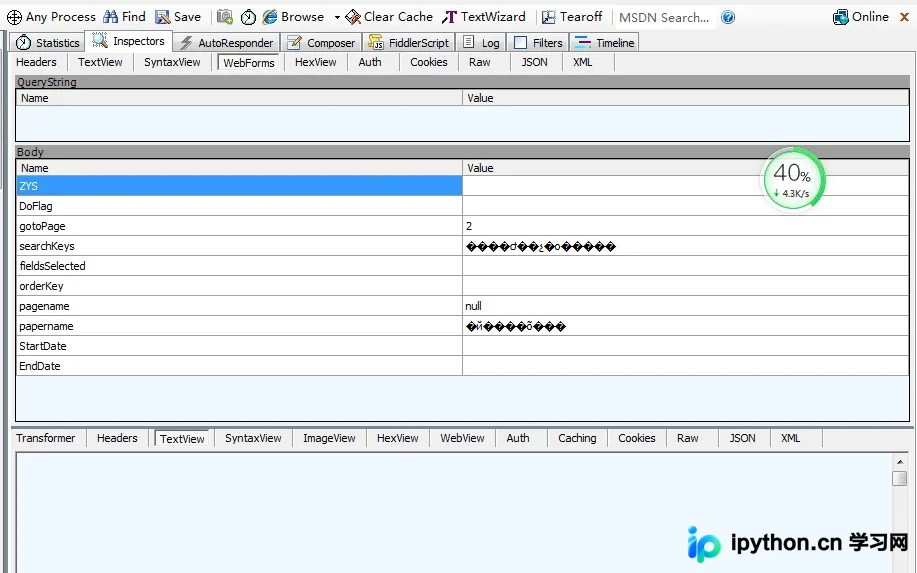
Task: Select the request Headers inspector tab
Action: (x=36, y=62)
